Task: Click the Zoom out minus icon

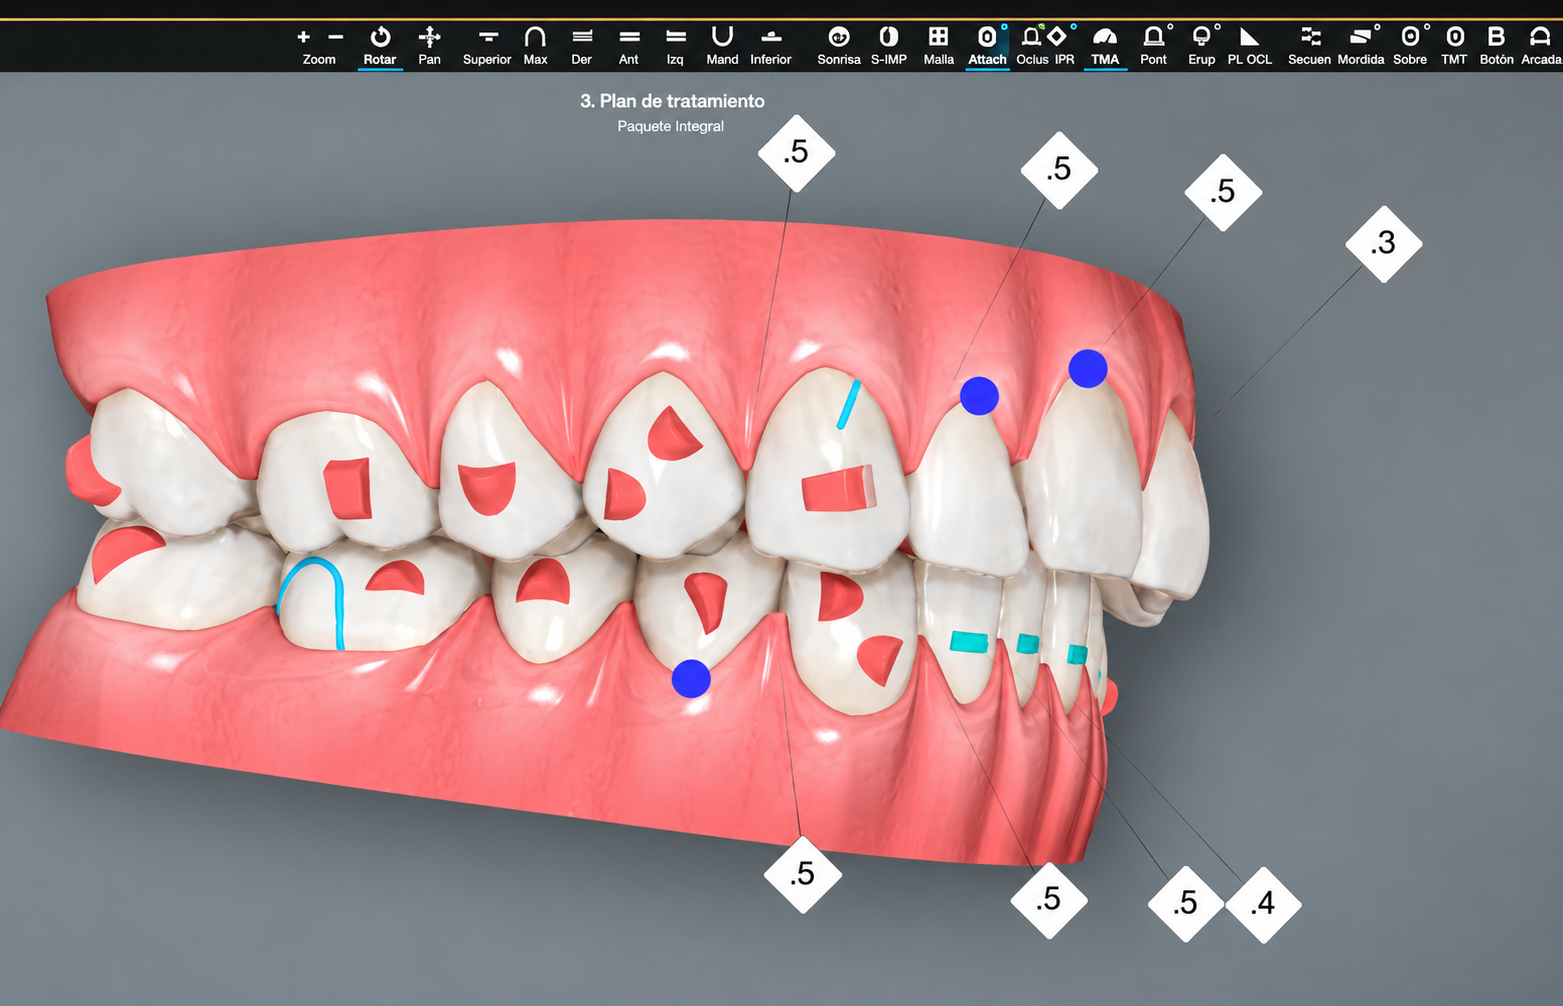Action: (336, 37)
